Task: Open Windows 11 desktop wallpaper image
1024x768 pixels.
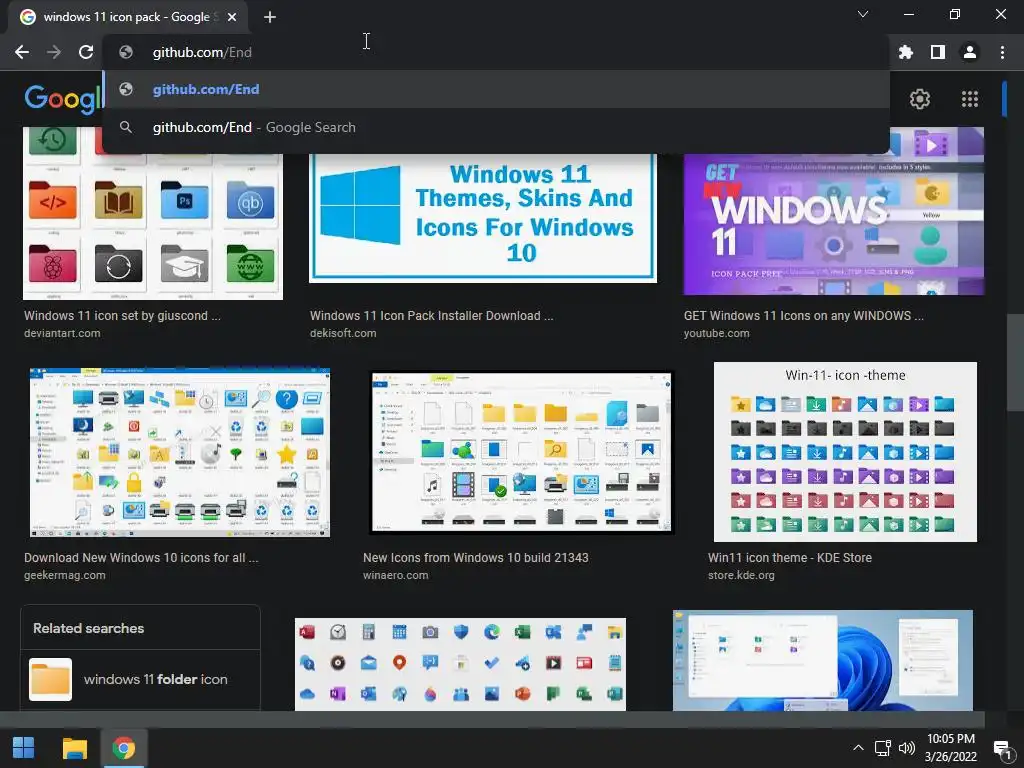Action: tap(823, 660)
